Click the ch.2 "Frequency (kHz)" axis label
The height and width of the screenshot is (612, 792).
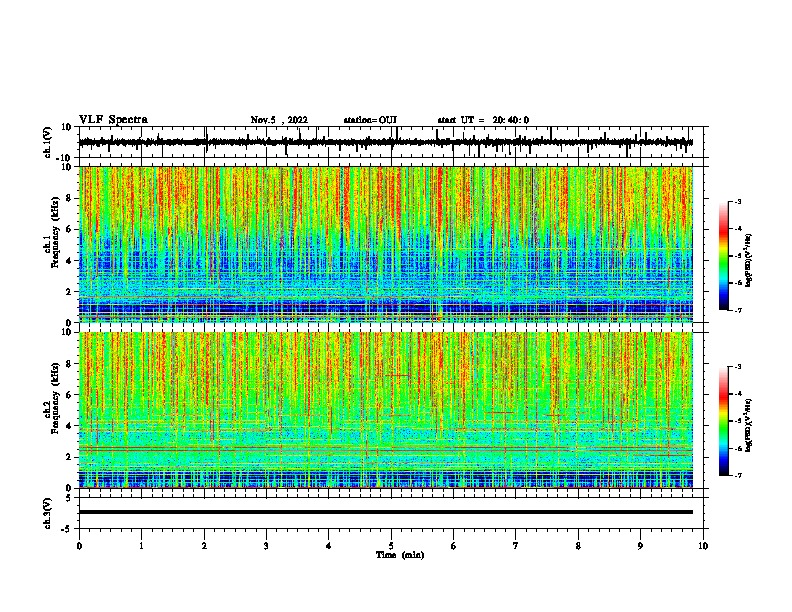(55, 398)
